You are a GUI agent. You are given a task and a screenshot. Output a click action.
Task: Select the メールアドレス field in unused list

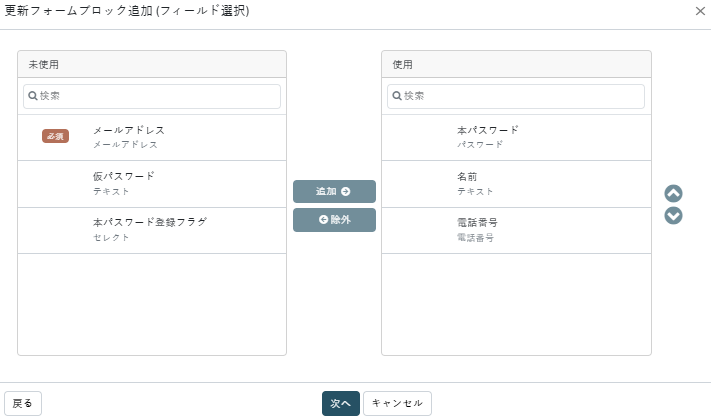(152, 137)
